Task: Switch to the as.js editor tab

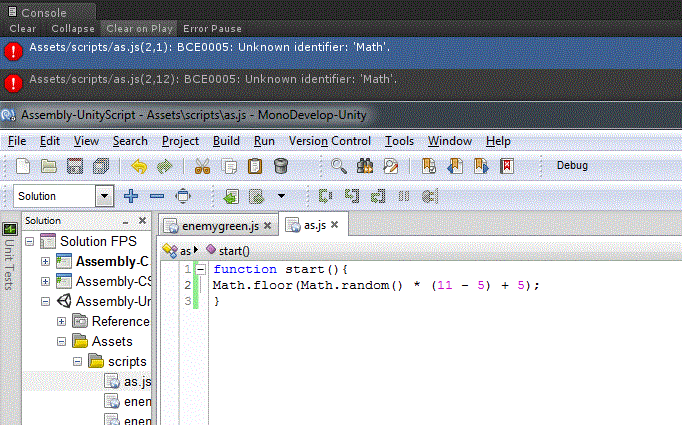Action: coord(315,225)
